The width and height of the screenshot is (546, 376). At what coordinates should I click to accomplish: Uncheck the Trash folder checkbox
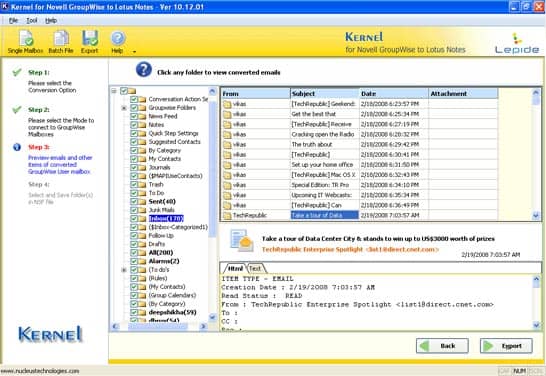tap(134, 185)
